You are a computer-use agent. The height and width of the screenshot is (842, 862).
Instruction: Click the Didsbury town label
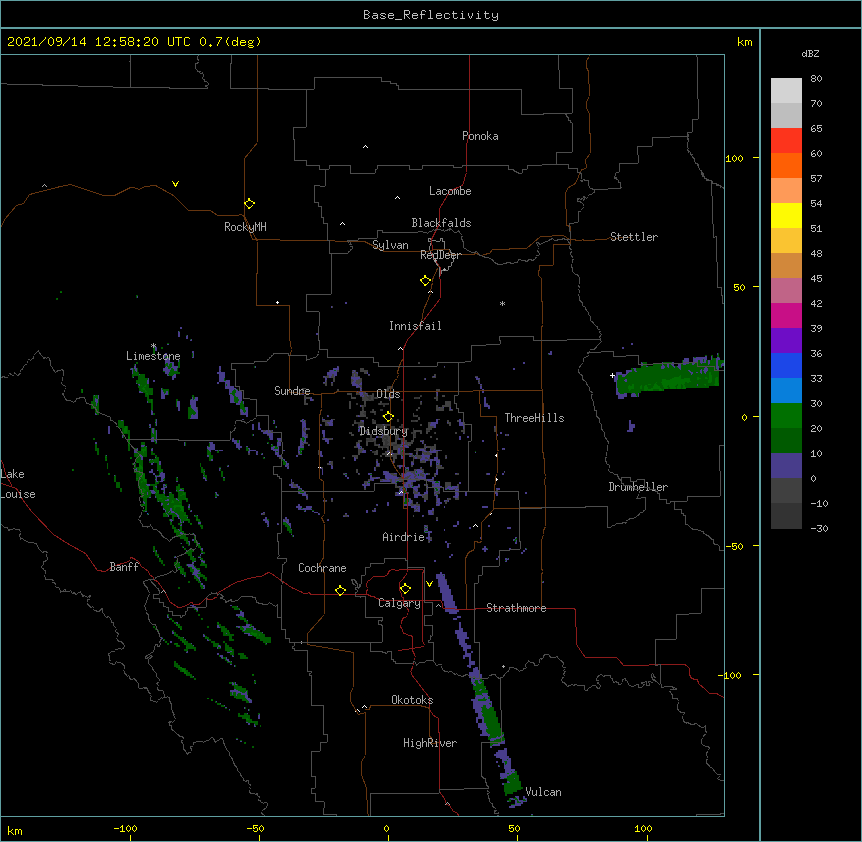(x=384, y=431)
